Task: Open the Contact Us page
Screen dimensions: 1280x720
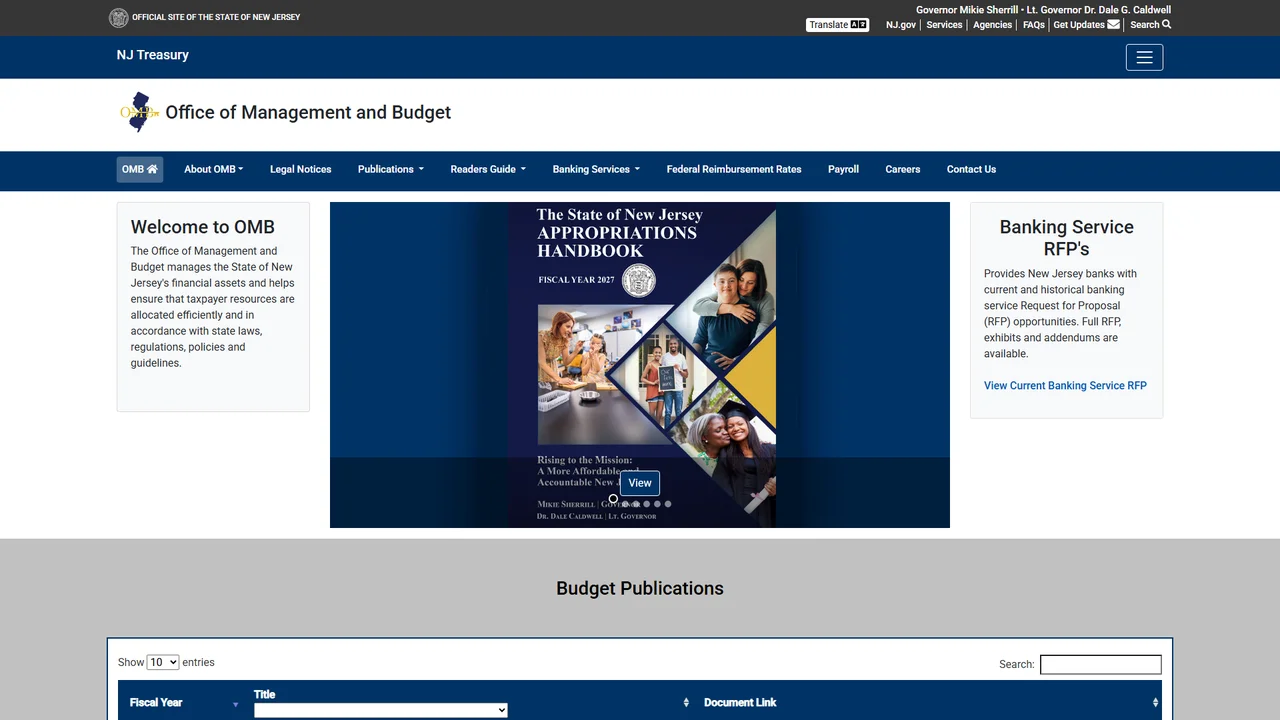Action: coord(971,169)
